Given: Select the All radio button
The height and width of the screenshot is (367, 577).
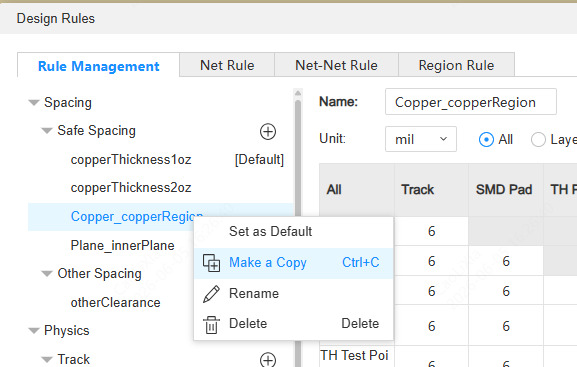Looking at the screenshot, I should click(486, 140).
